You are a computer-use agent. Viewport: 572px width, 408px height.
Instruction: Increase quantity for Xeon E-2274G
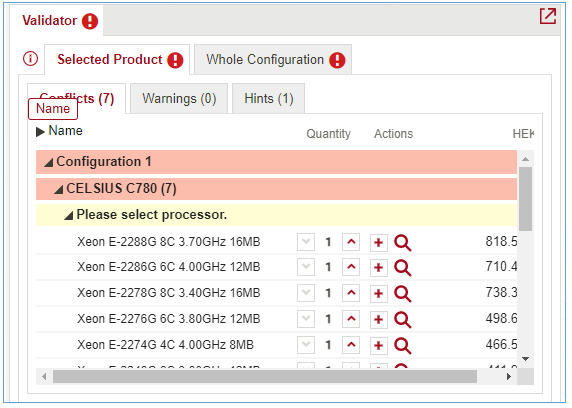351,345
